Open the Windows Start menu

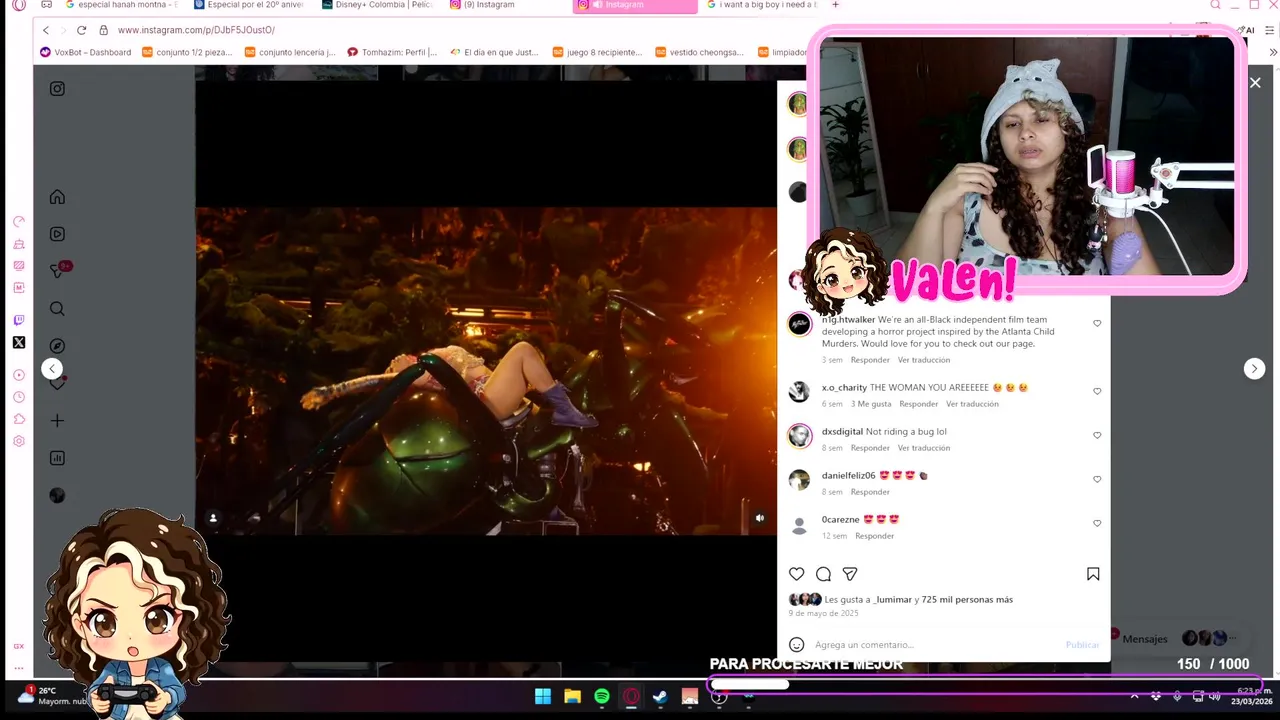543,697
